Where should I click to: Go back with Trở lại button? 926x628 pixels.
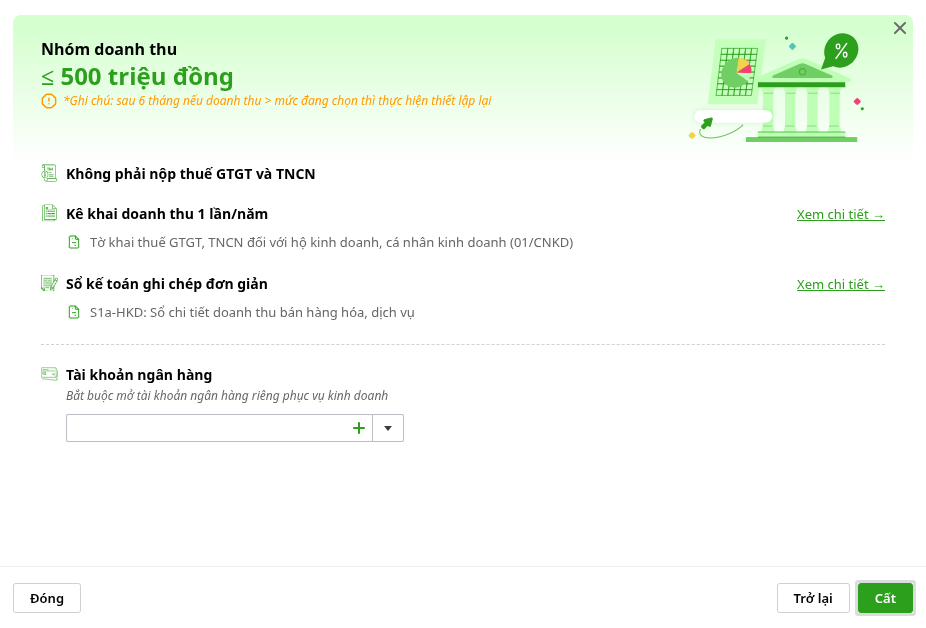[813, 598]
